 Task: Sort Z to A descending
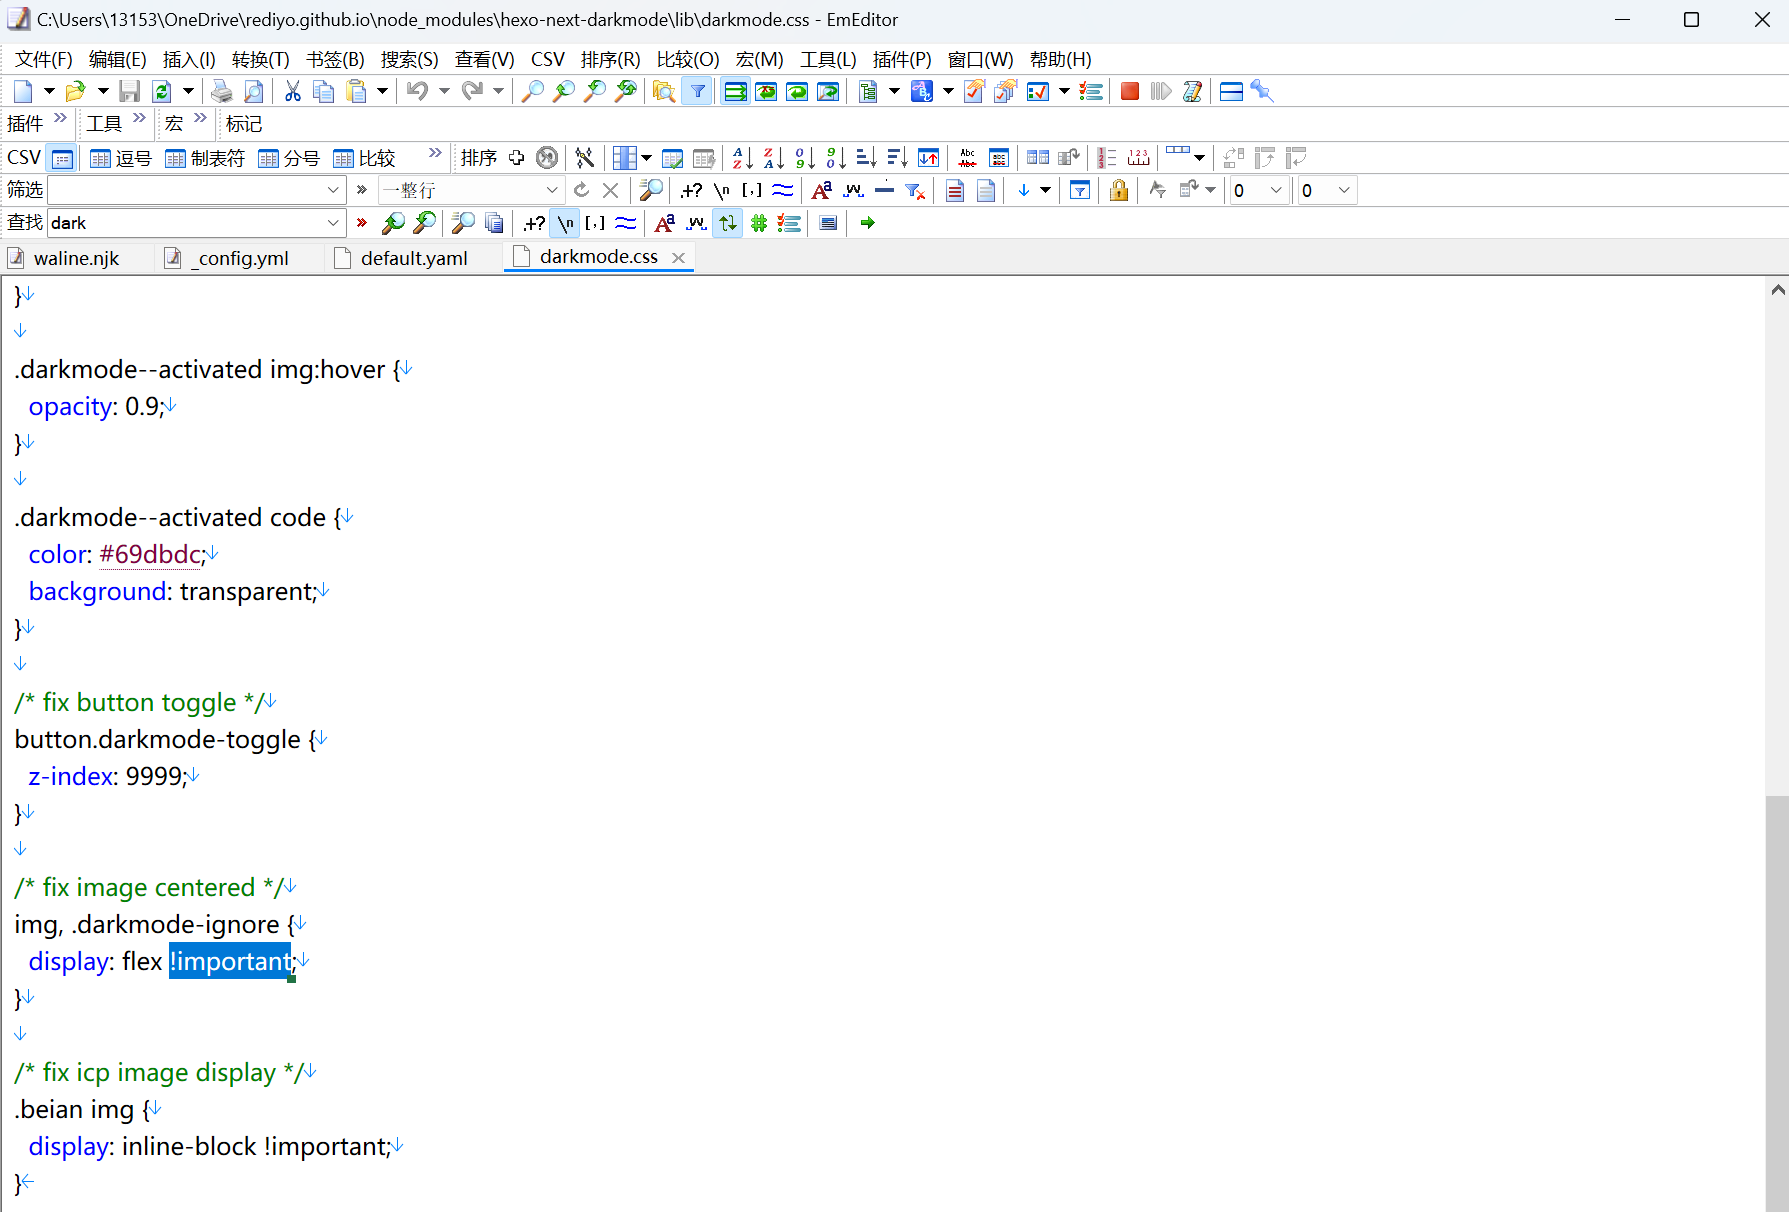[x=773, y=158]
